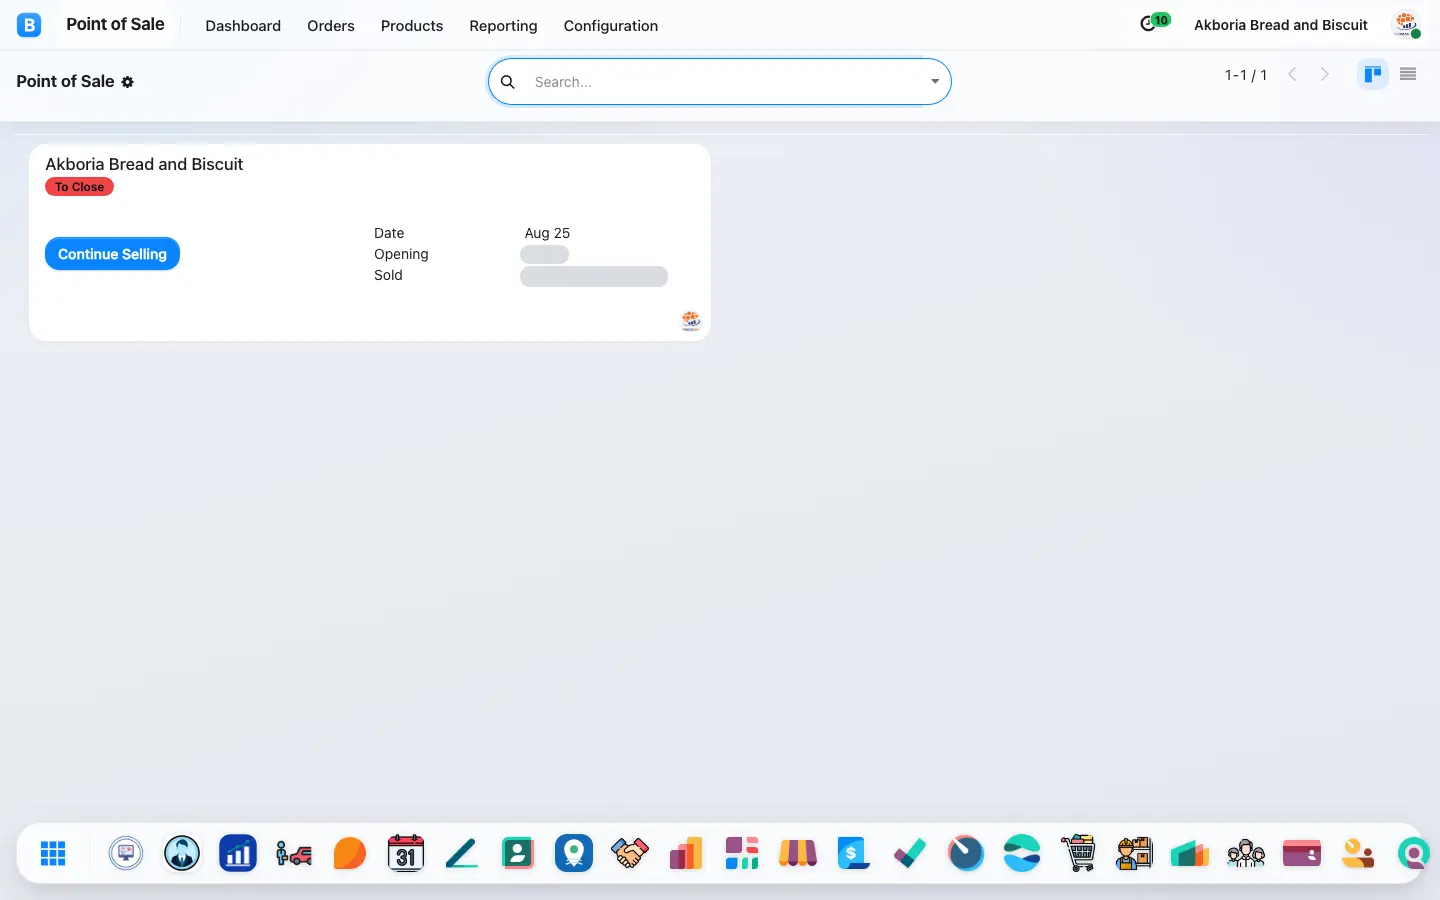Open the man-in-suit avatar app in dock
Viewport: 1440px width, 900px height.
[182, 853]
